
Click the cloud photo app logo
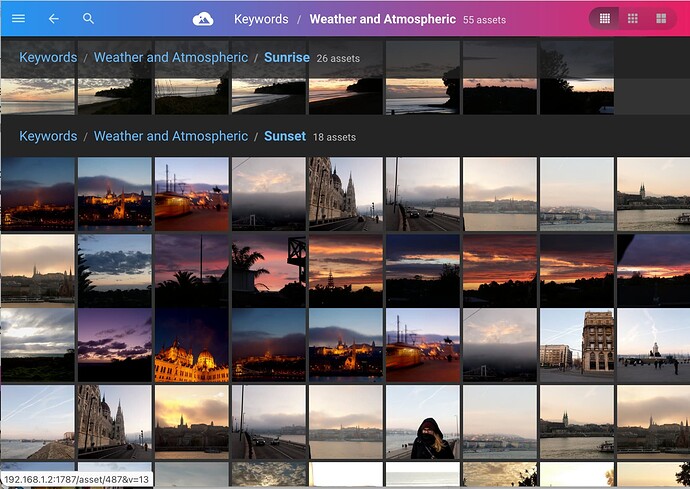click(203, 19)
